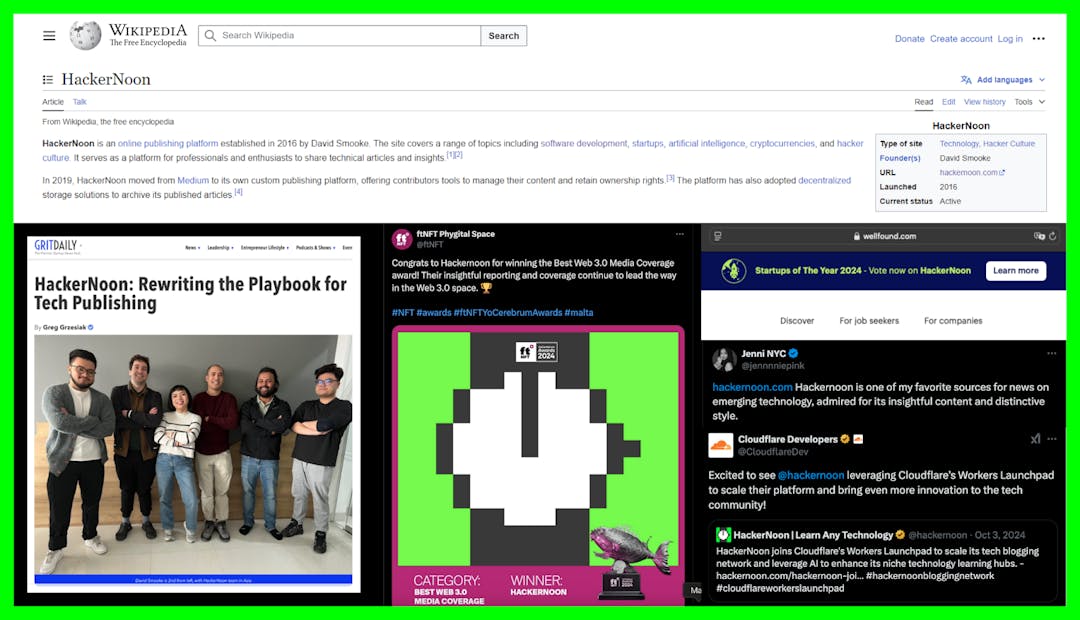Select the View history tab
This screenshot has width=1080, height=620.
[984, 102]
